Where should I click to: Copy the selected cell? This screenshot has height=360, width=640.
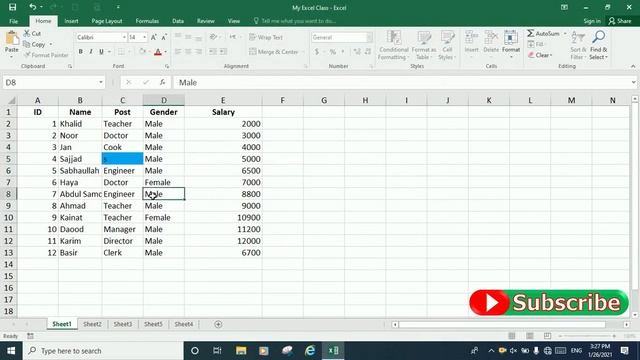pyautogui.click(x=34, y=44)
